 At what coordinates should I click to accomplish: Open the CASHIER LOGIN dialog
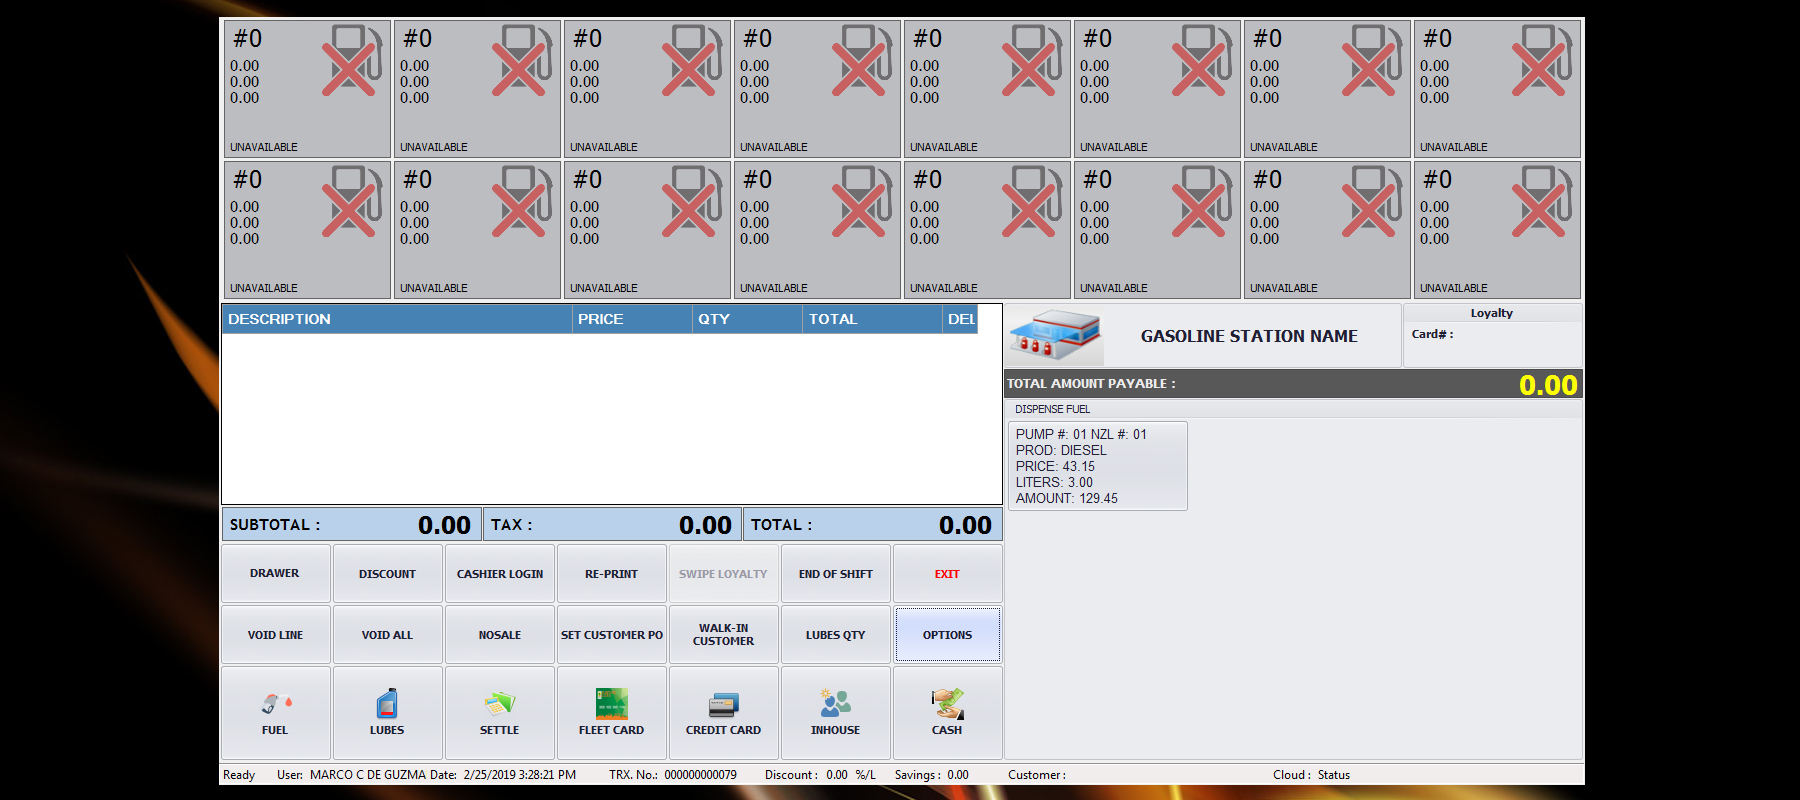point(500,574)
